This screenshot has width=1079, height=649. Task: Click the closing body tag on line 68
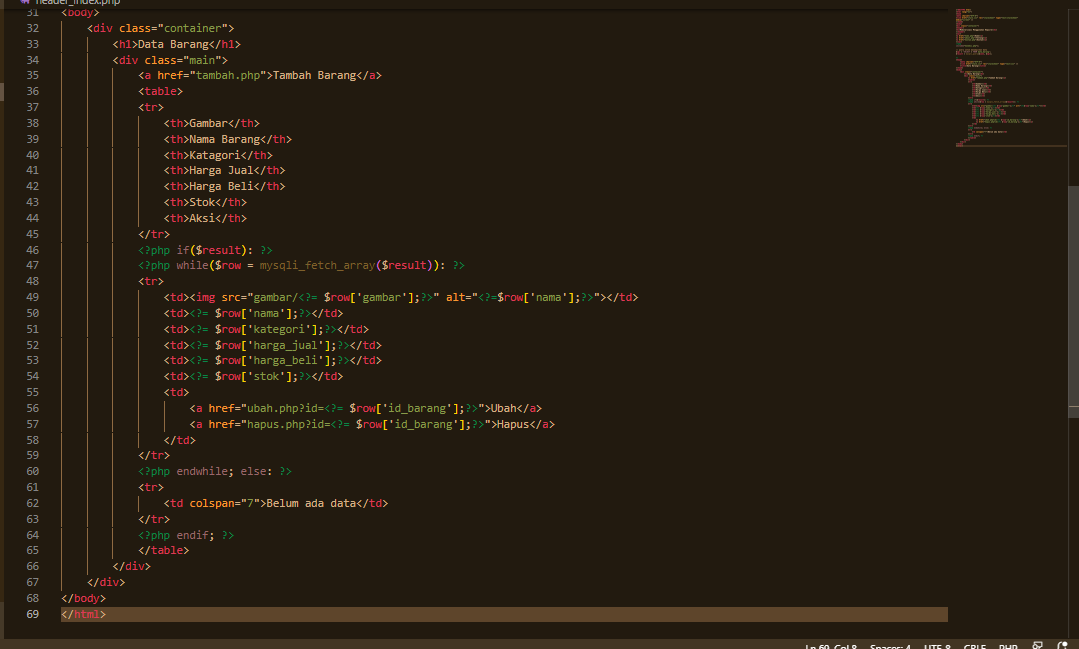coord(83,598)
